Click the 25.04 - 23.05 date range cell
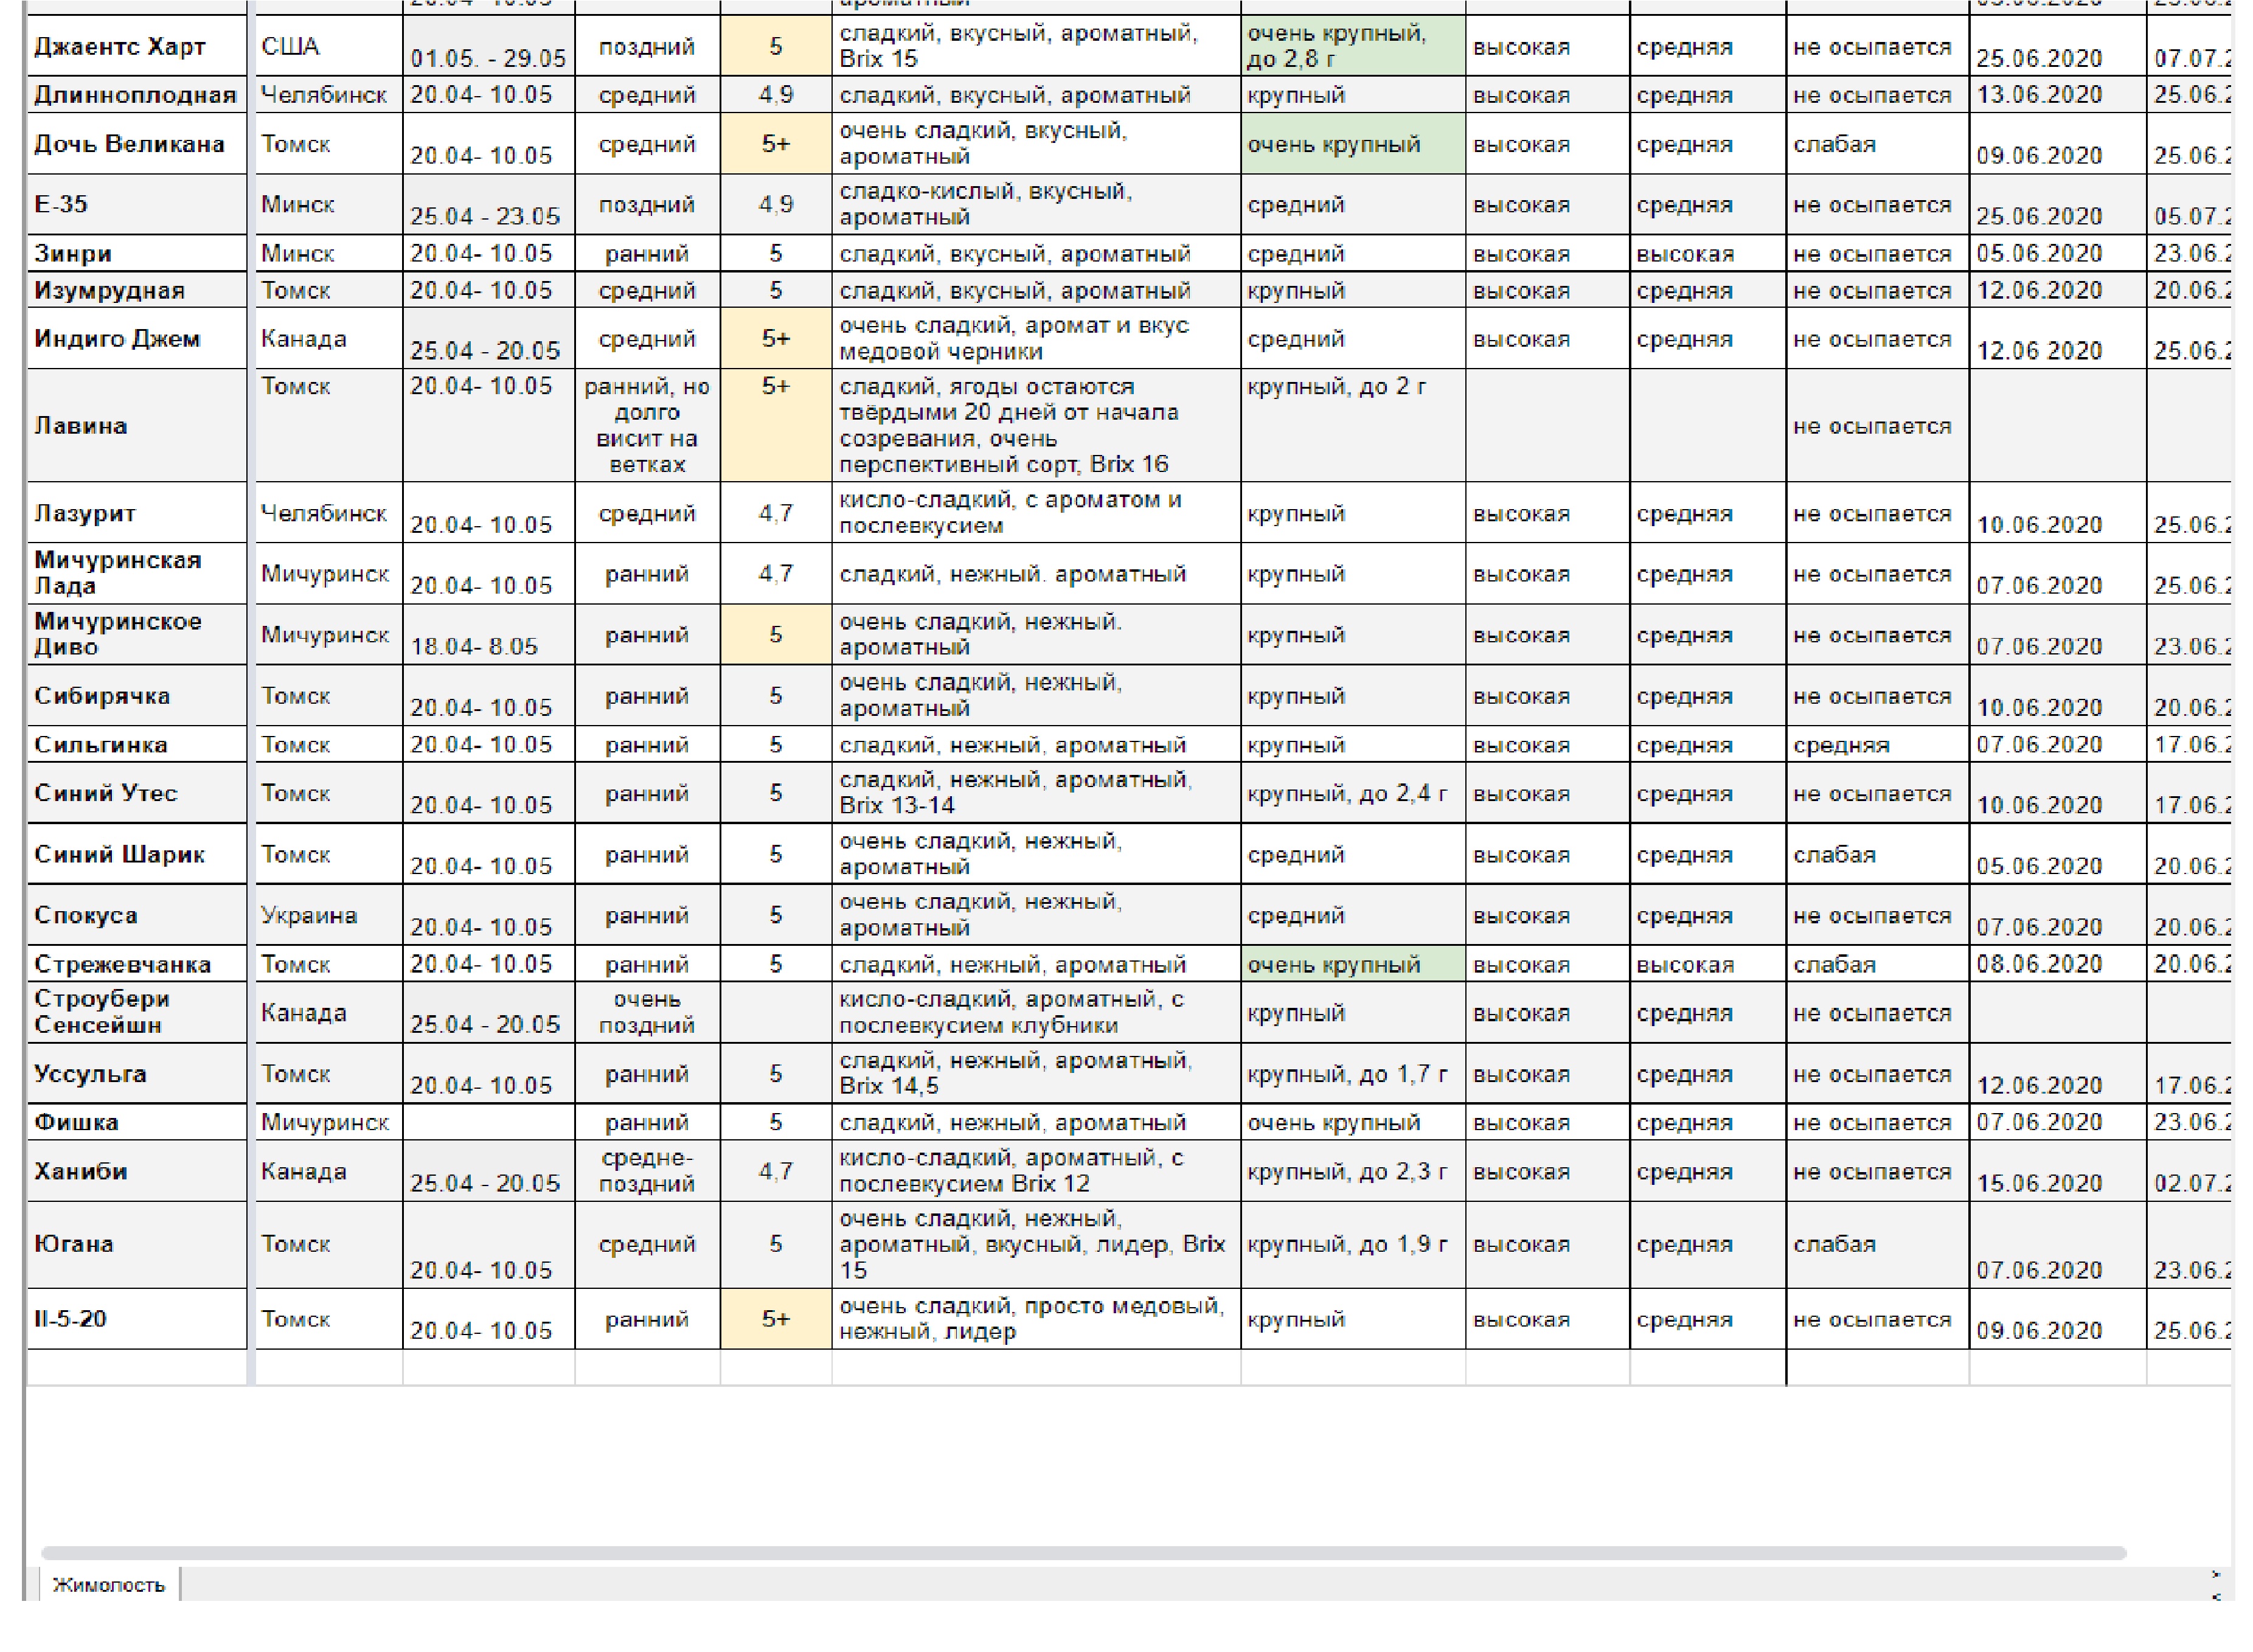Screen dimensions: 2253x1652 488,204
